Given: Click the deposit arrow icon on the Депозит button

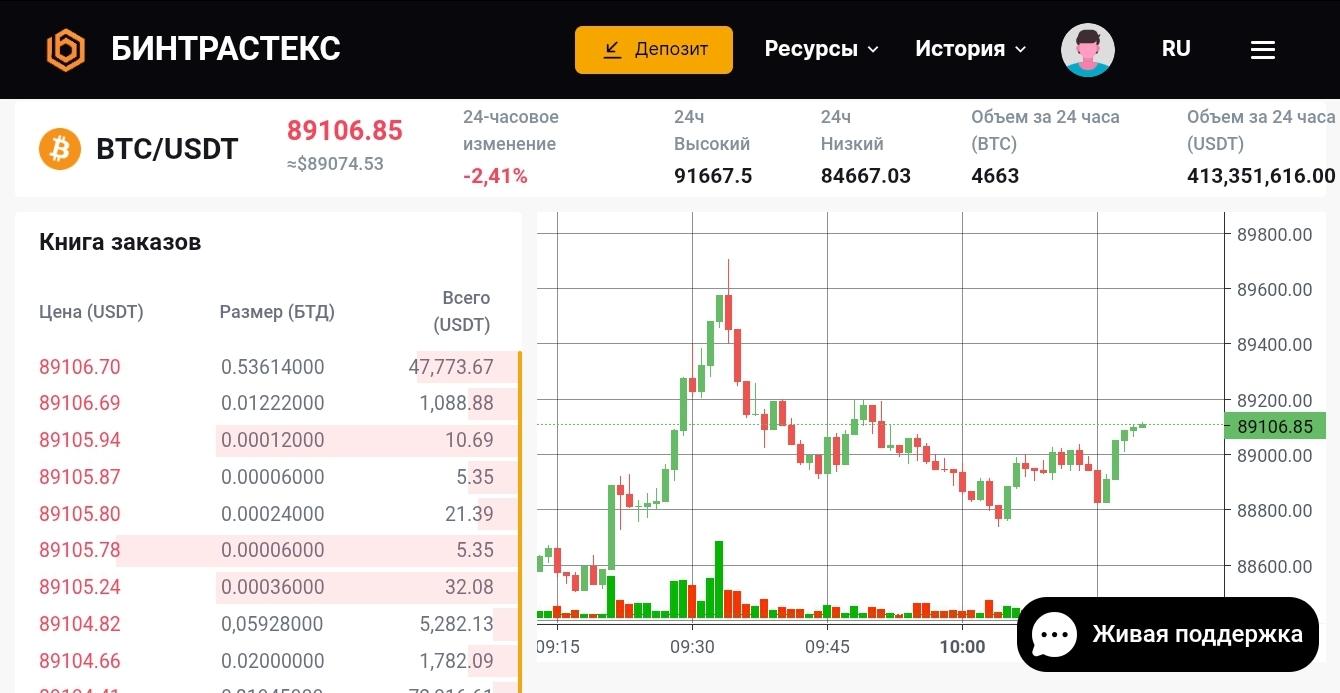Looking at the screenshot, I should tap(612, 49).
